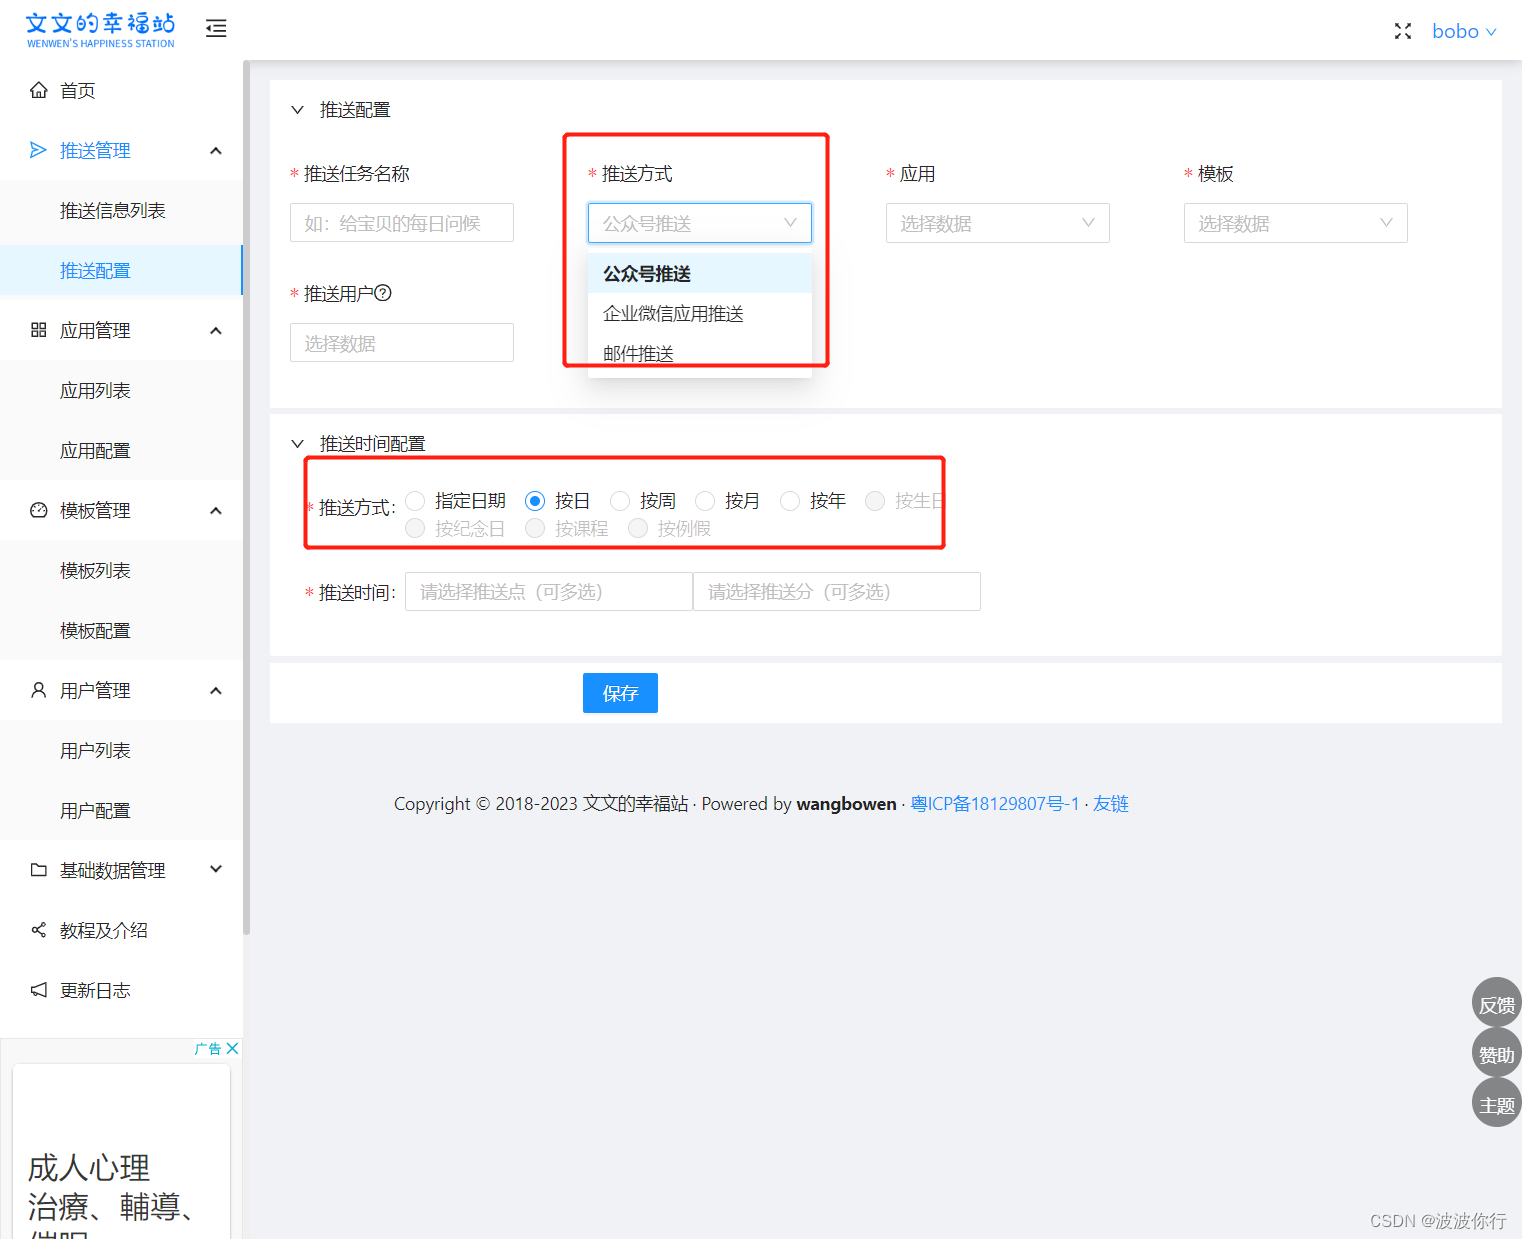Close the advertisement with the X icon
This screenshot has height=1239, width=1522.
tap(232, 1048)
